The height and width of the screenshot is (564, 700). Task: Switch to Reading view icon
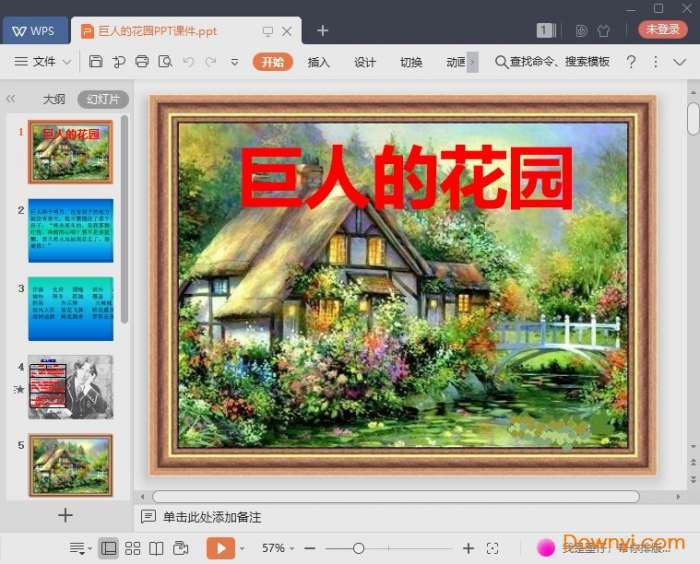156,548
